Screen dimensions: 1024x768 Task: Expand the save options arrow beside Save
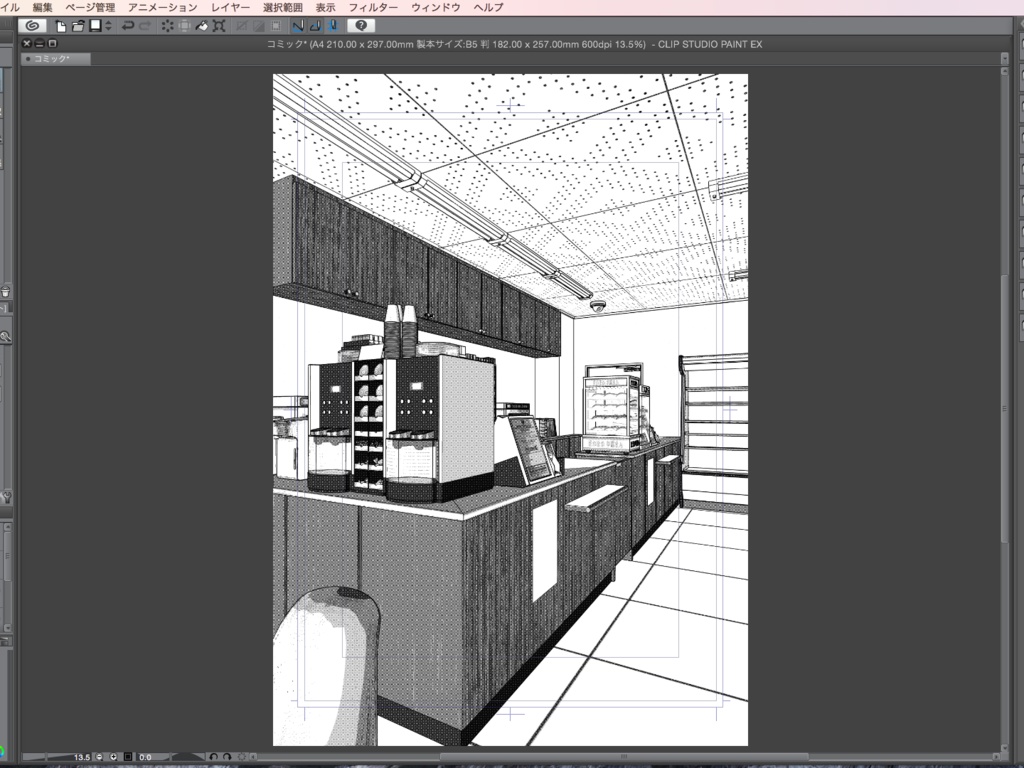(x=108, y=26)
